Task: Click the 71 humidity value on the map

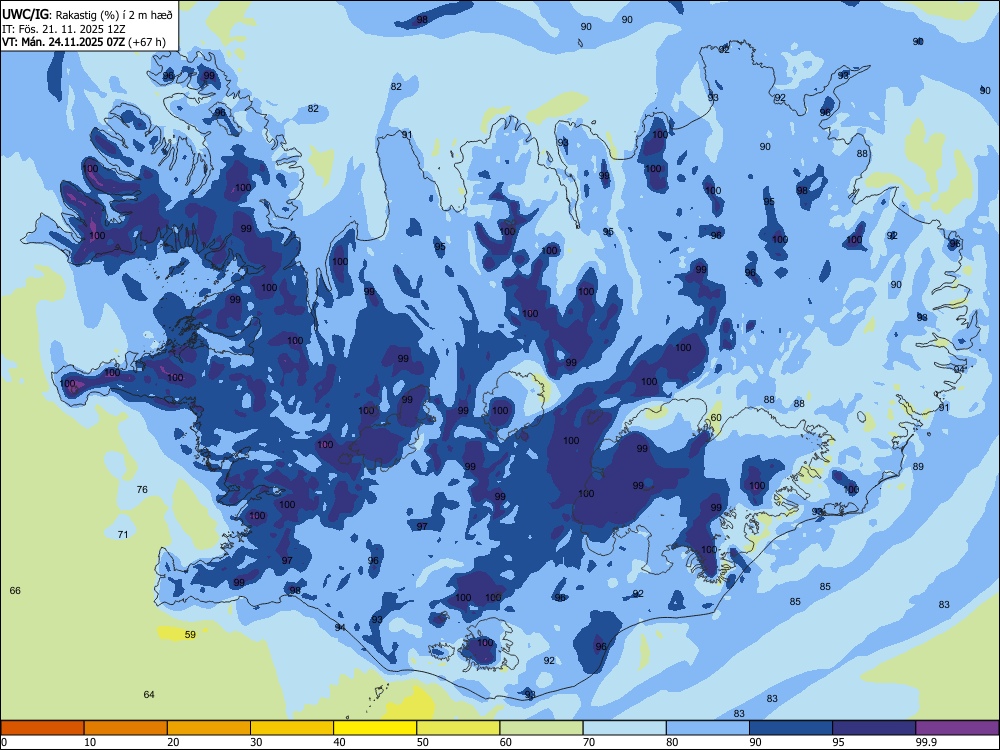Action: [123, 534]
